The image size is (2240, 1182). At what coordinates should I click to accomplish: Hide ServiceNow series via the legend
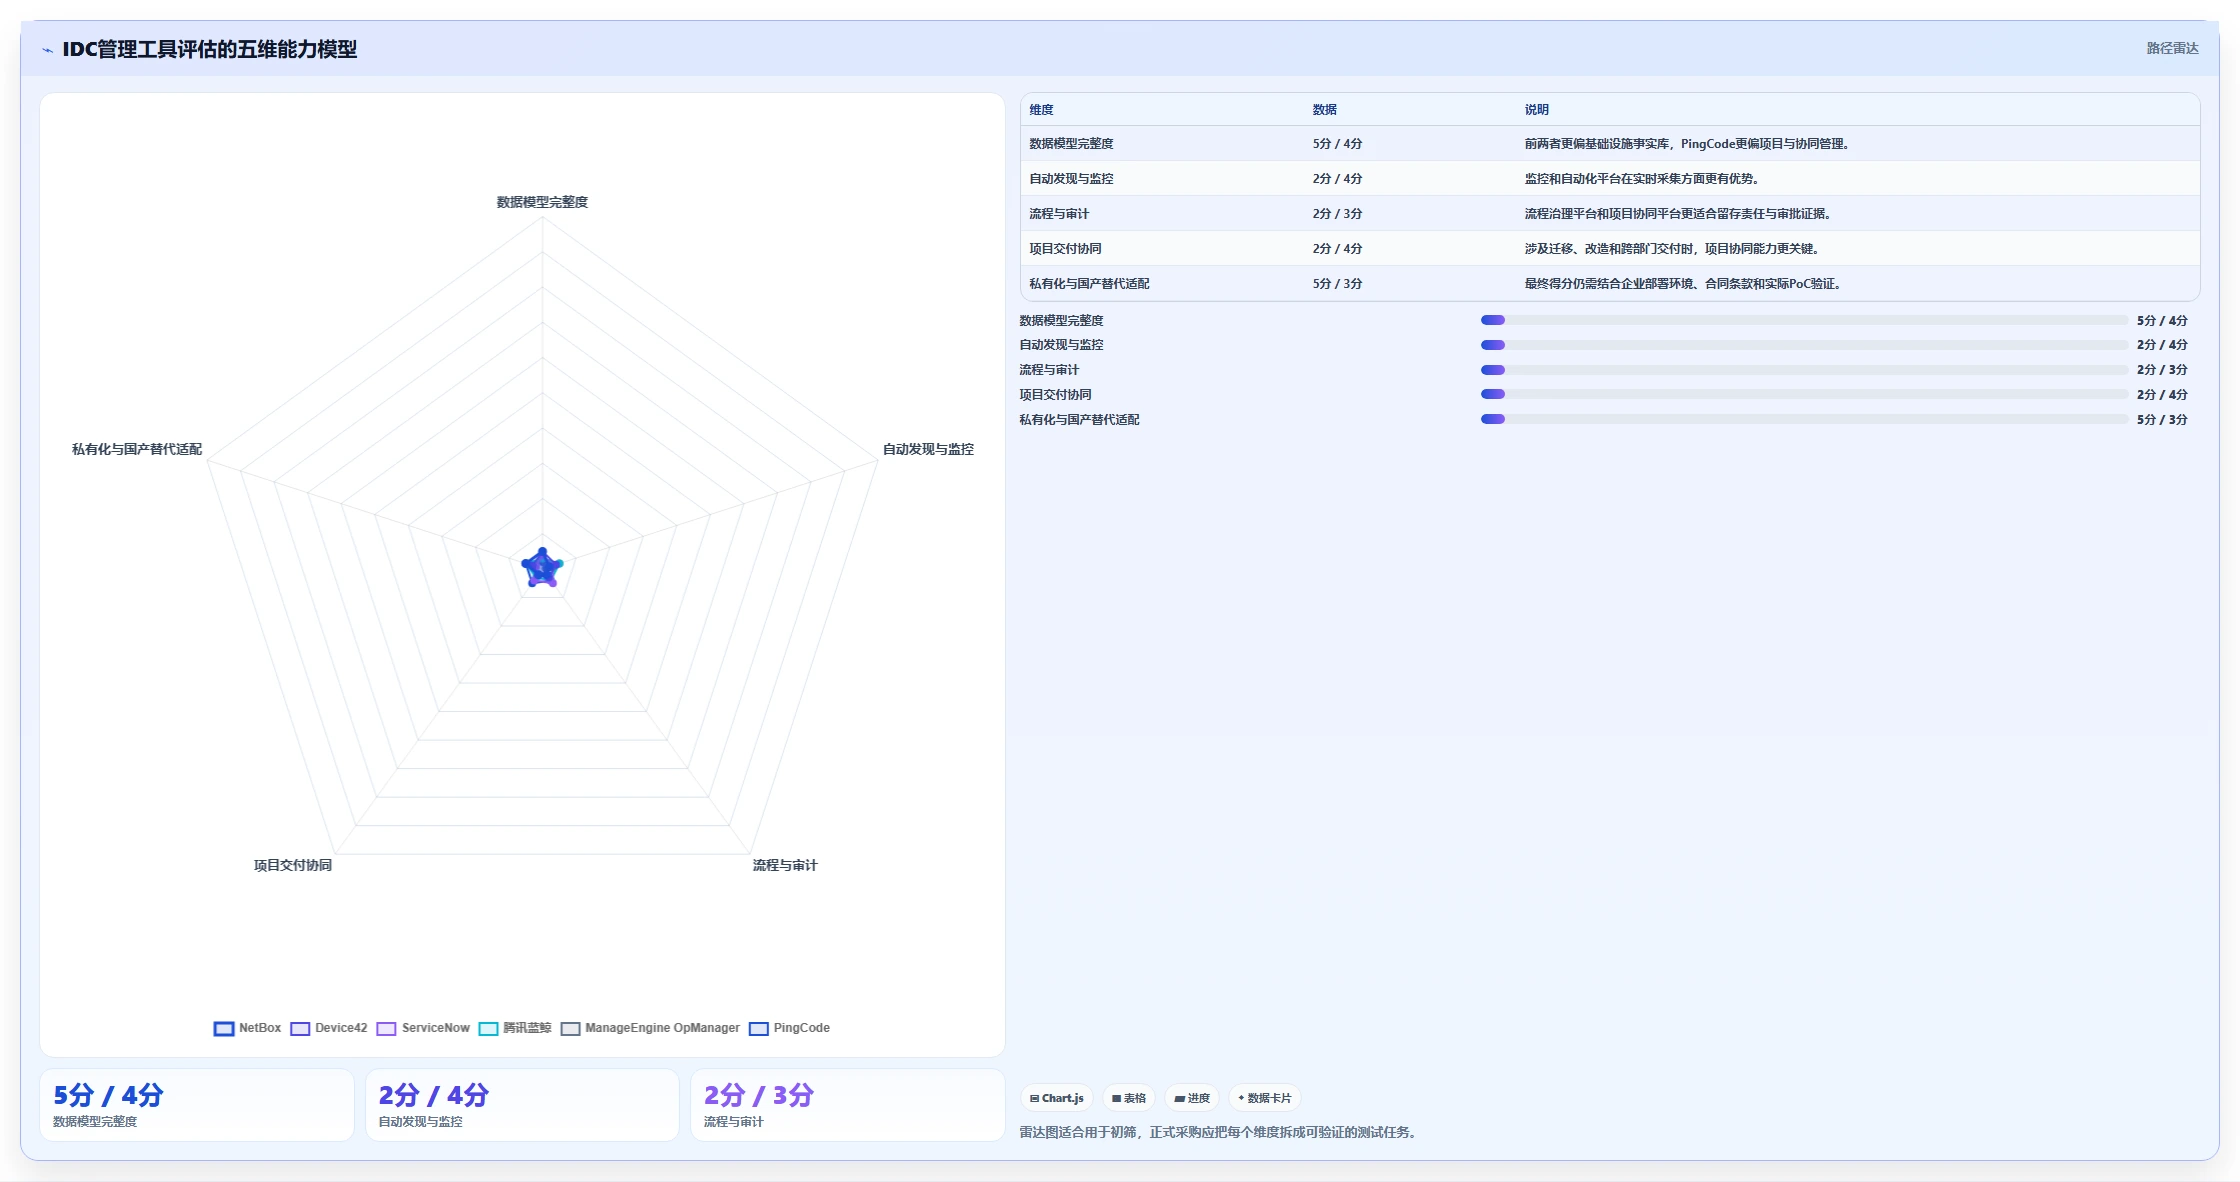[x=423, y=1028]
